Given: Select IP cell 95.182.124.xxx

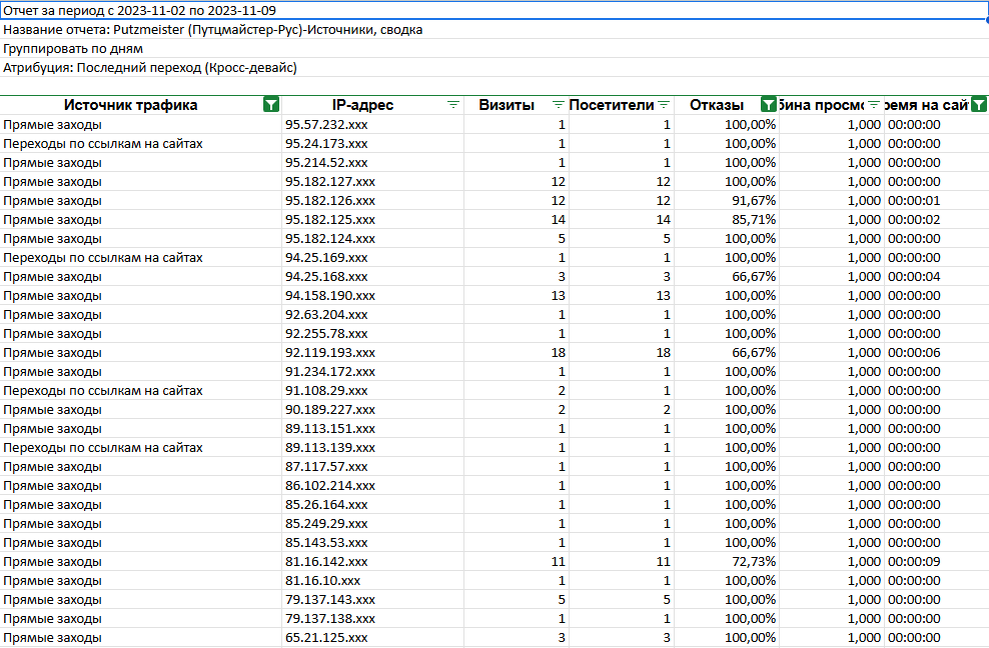Looking at the screenshot, I should pyautogui.click(x=373, y=239).
